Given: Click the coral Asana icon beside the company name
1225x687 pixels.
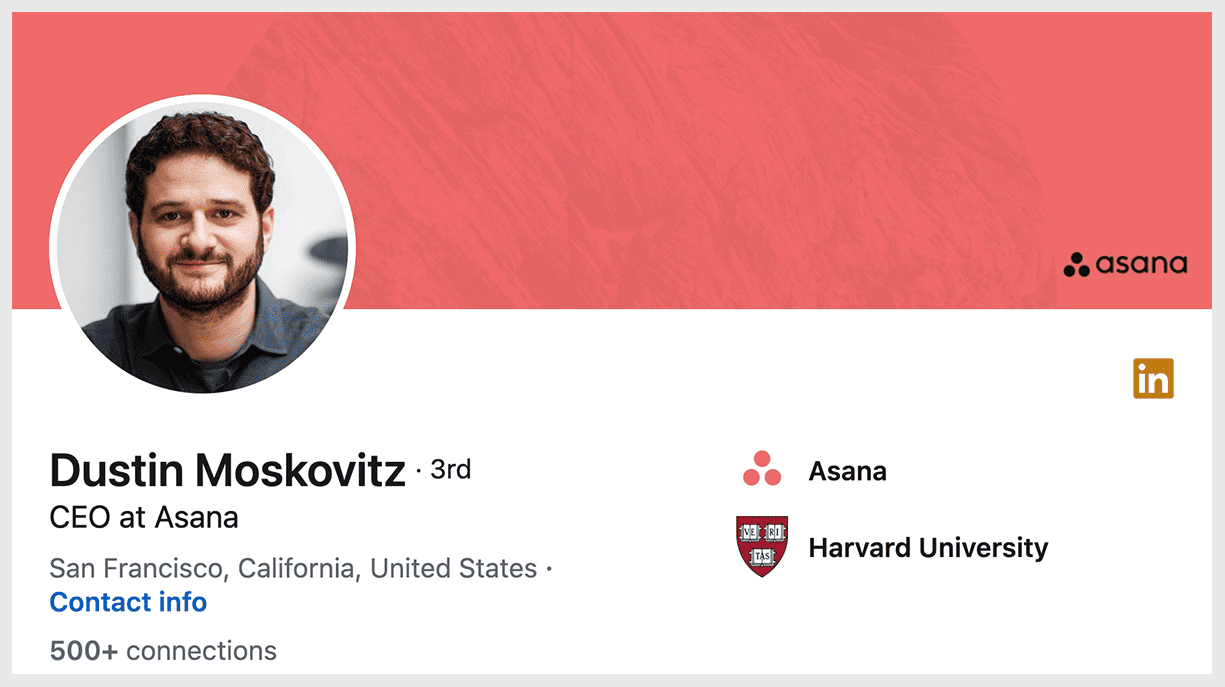Looking at the screenshot, I should tap(762, 469).
